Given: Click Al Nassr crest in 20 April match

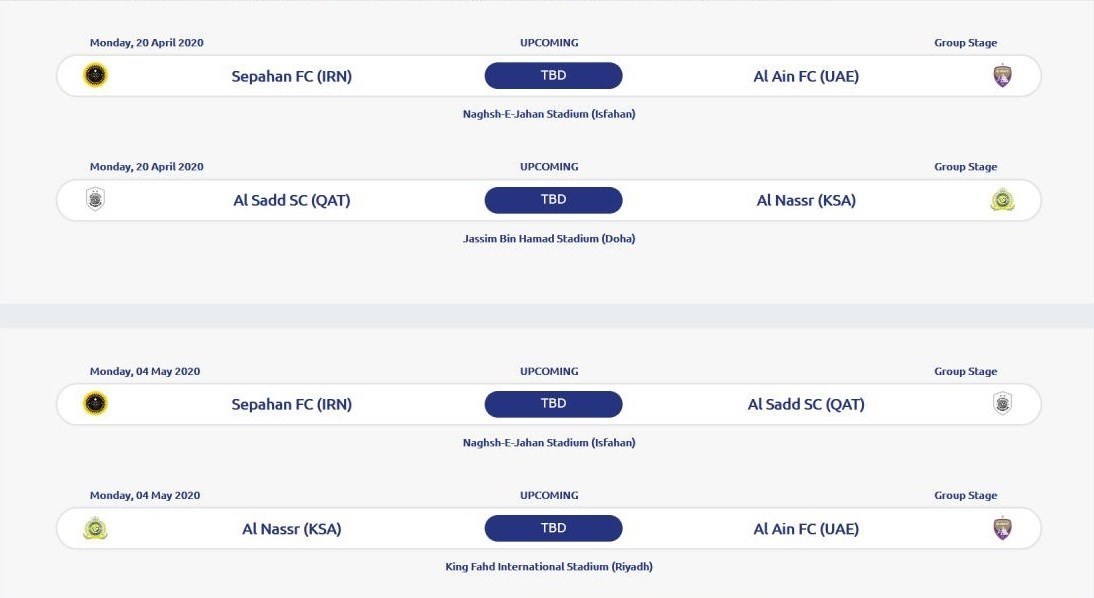Looking at the screenshot, I should click(x=1002, y=200).
